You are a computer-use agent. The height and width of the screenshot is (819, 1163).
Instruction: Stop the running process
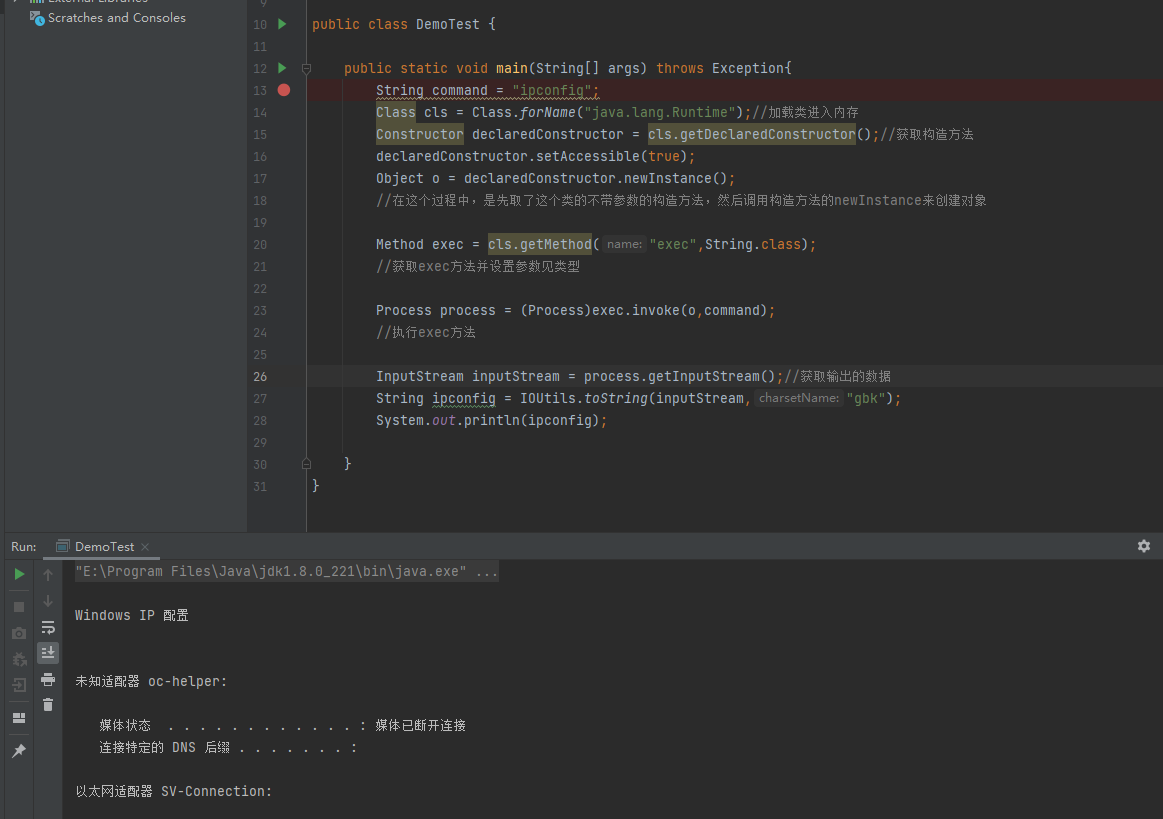click(19, 607)
